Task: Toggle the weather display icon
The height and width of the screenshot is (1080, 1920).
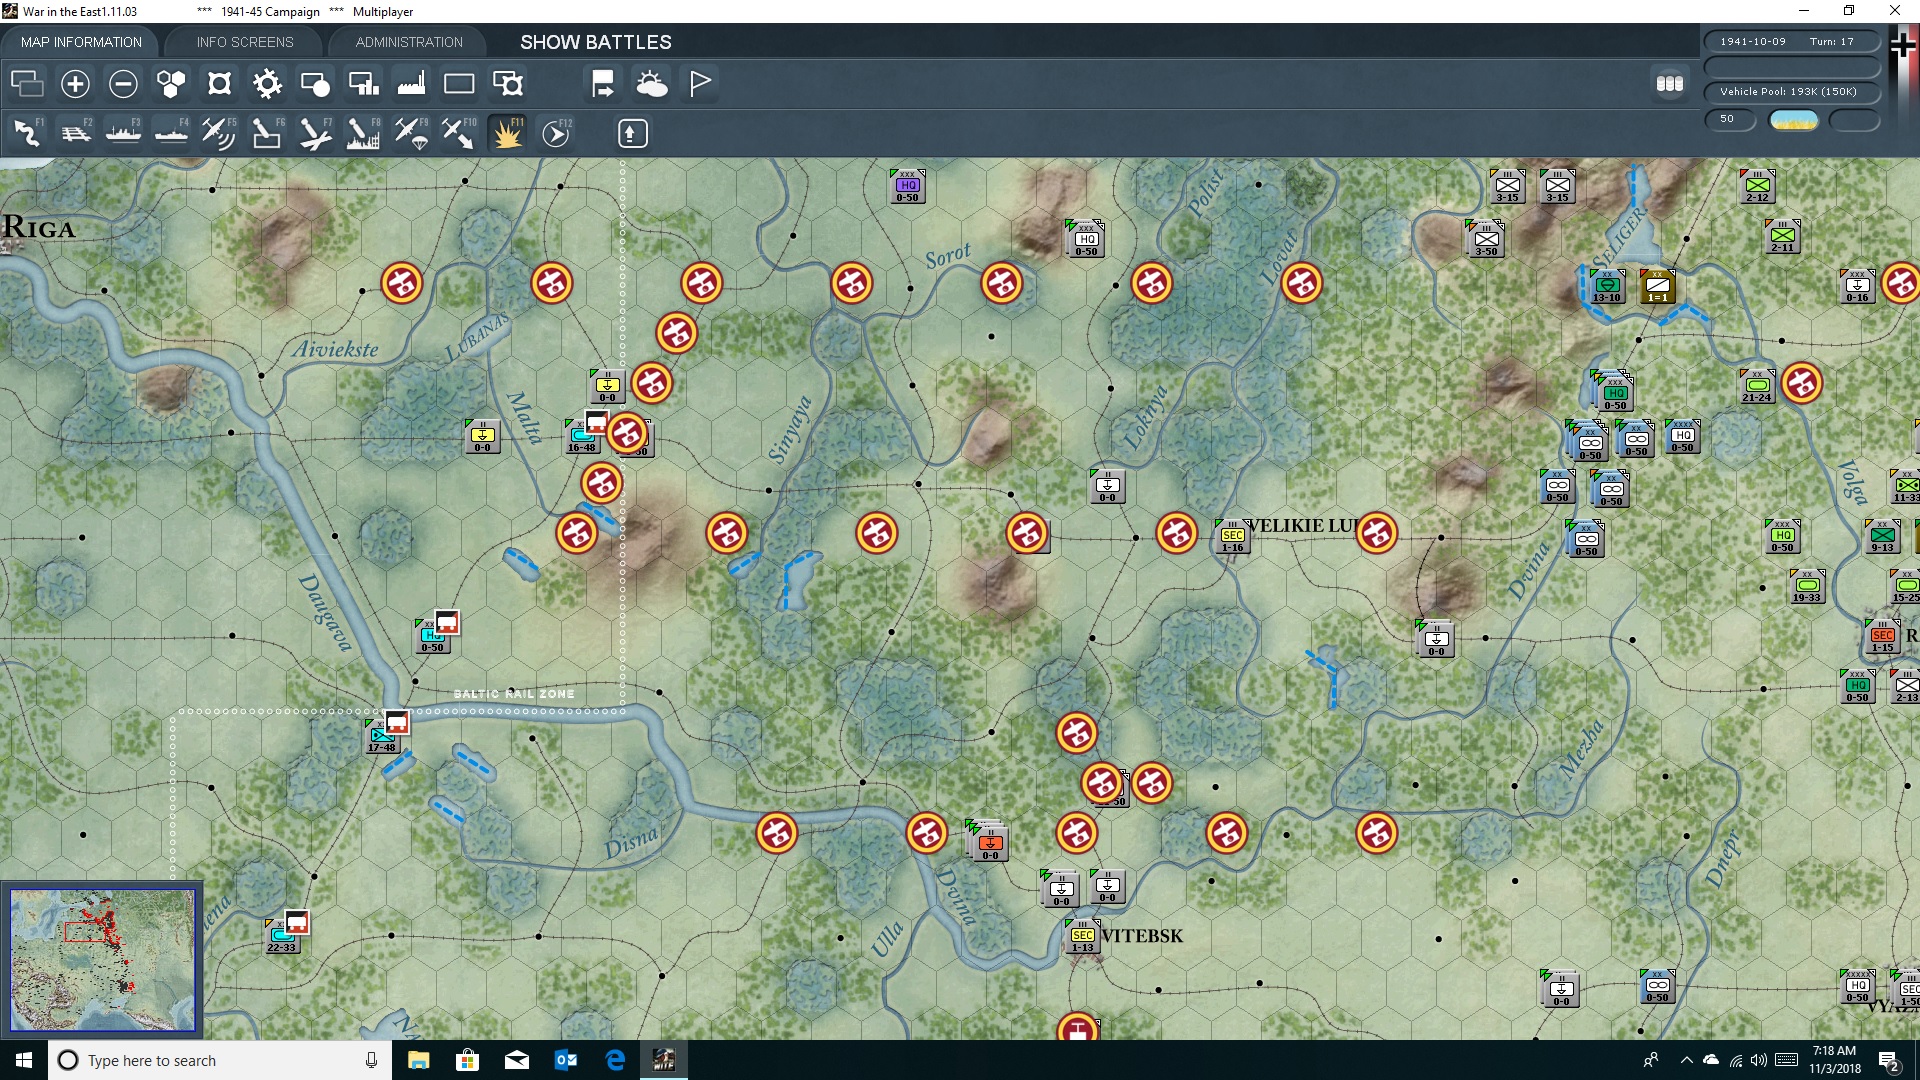Action: pyautogui.click(x=652, y=84)
